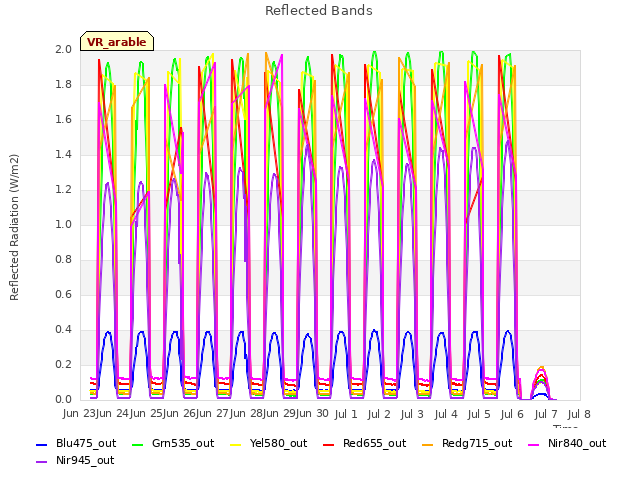Click the Reflected Bands chart title
The width and height of the screenshot is (640, 480).
319,11
